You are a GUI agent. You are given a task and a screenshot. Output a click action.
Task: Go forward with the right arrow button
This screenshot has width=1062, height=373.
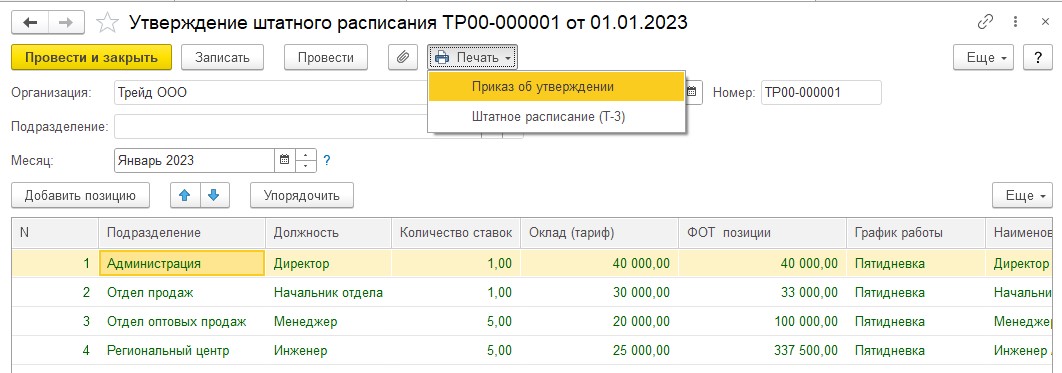coord(66,23)
